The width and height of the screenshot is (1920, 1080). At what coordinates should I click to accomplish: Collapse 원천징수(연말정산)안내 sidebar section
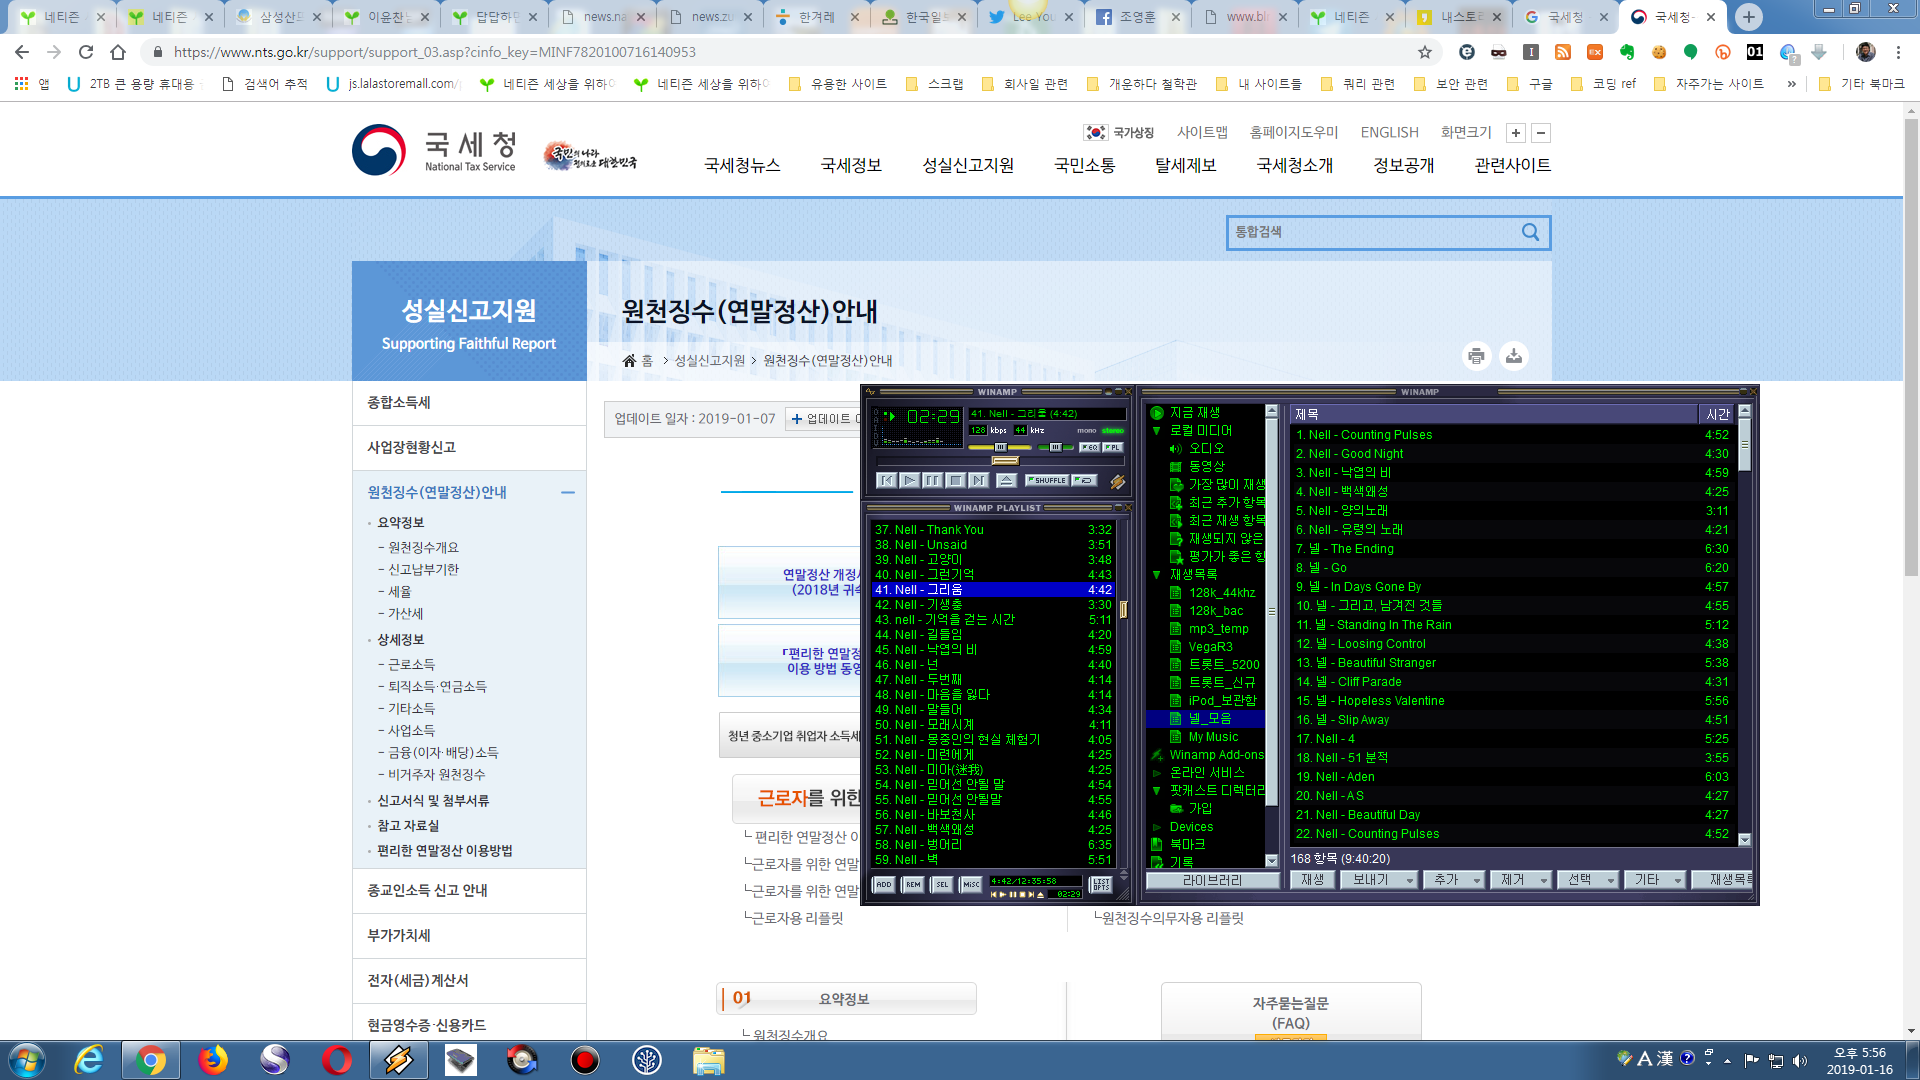coord(567,493)
